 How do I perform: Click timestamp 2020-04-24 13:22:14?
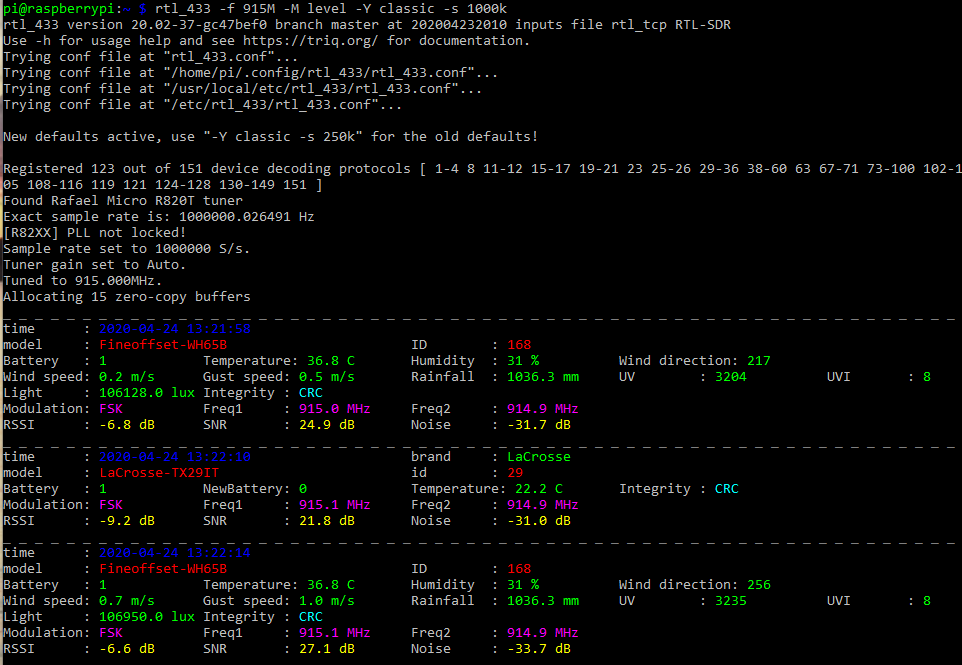tap(175, 552)
